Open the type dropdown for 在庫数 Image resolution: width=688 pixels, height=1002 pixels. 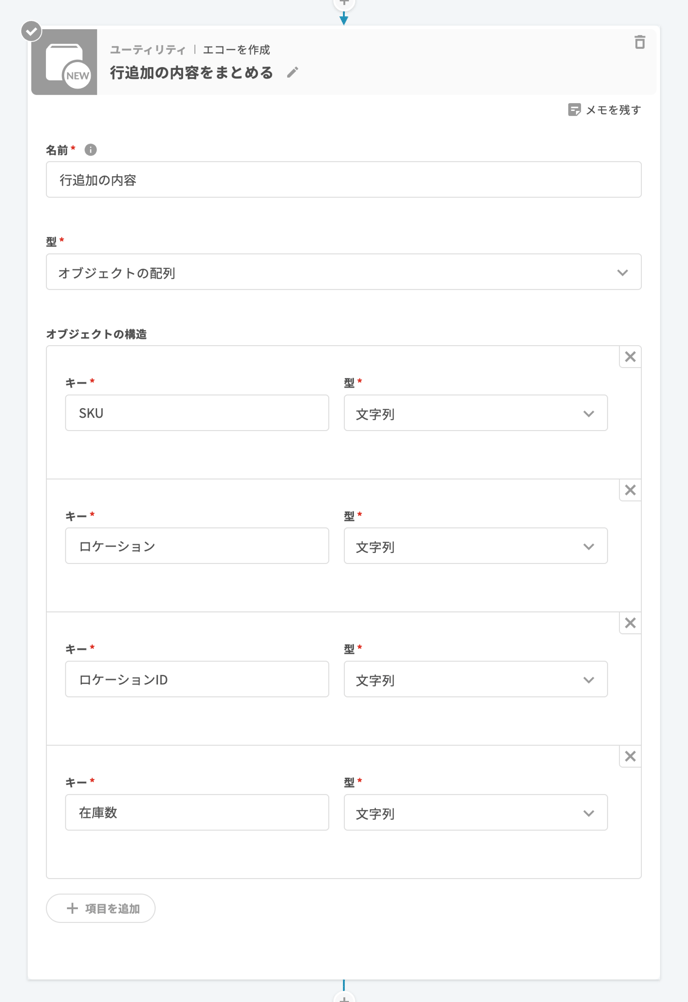(475, 813)
